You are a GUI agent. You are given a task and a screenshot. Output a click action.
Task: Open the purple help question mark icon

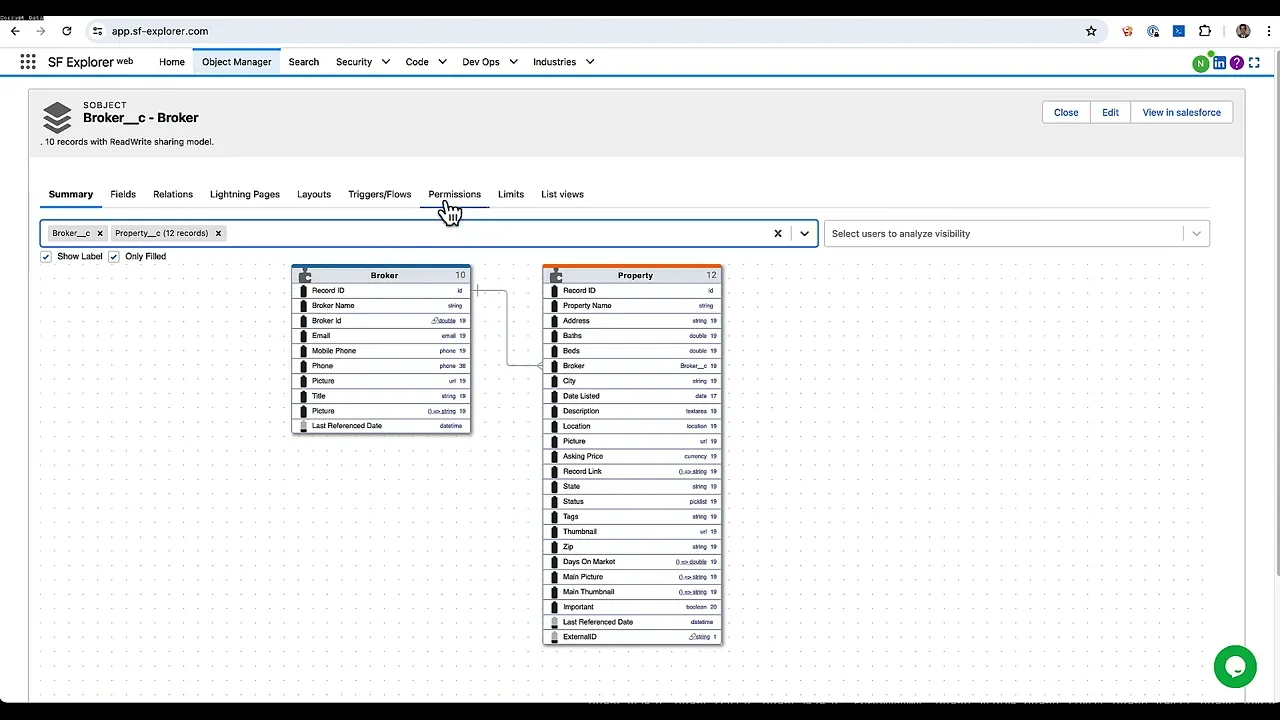click(1237, 62)
